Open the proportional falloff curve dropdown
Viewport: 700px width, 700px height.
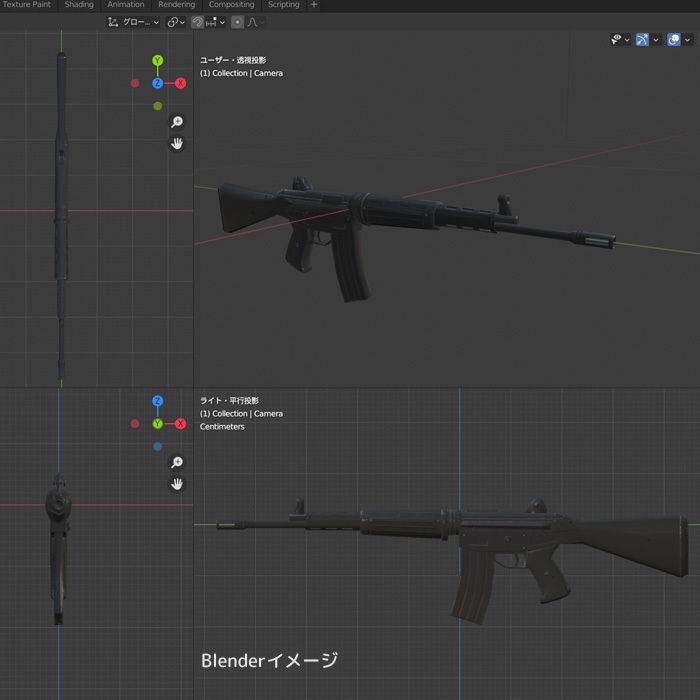tap(256, 22)
